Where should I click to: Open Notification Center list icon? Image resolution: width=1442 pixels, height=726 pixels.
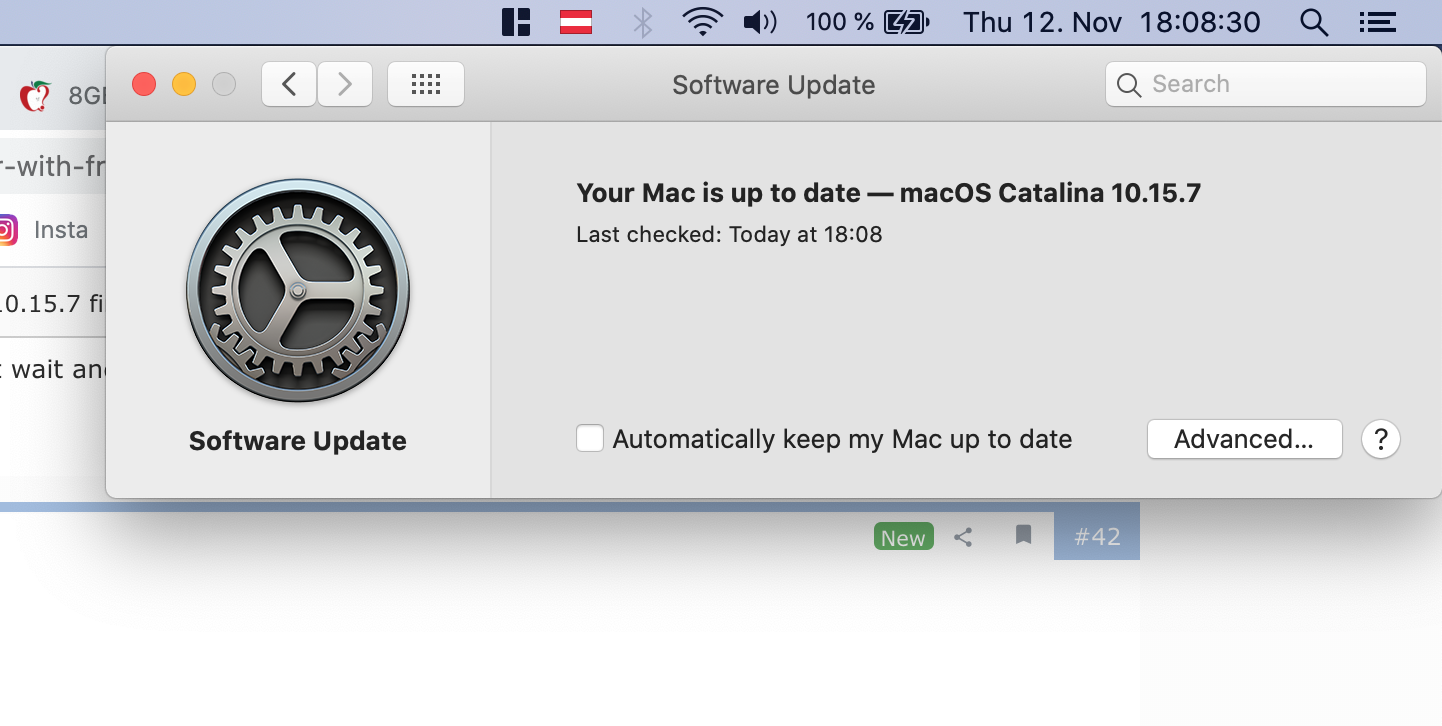pyautogui.click(x=1378, y=22)
